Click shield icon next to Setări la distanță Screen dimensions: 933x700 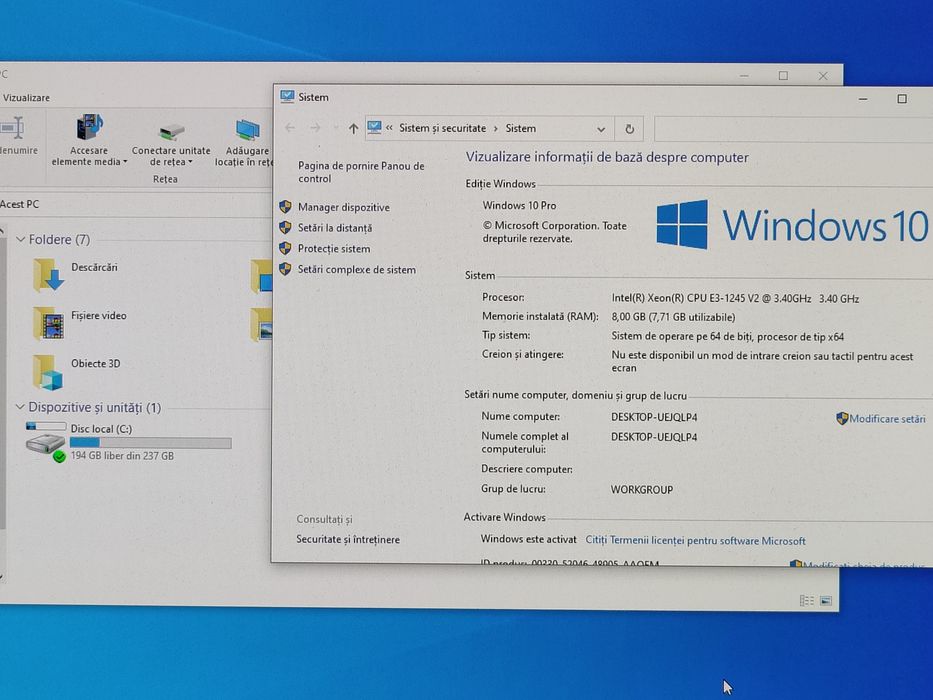[286, 227]
